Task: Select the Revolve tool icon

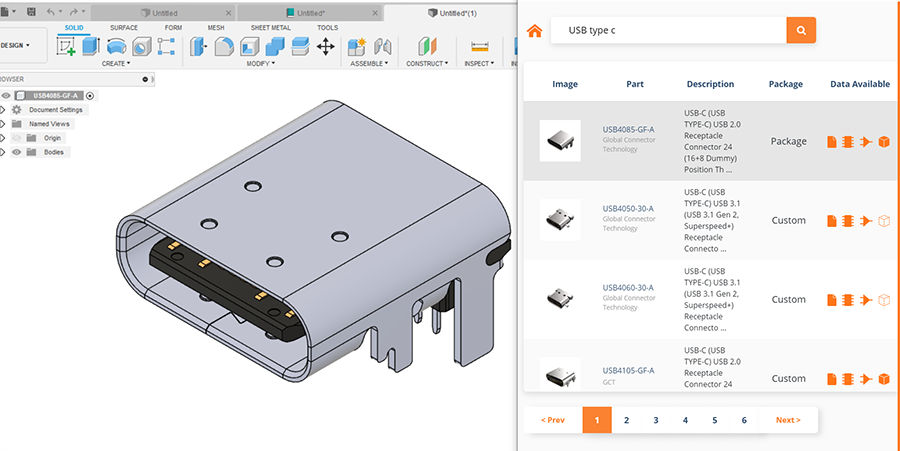Action: [x=116, y=46]
